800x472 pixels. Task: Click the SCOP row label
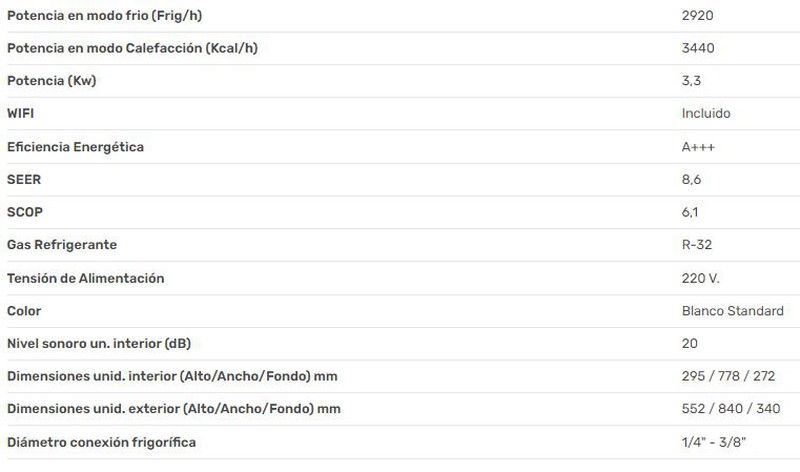[25, 212]
